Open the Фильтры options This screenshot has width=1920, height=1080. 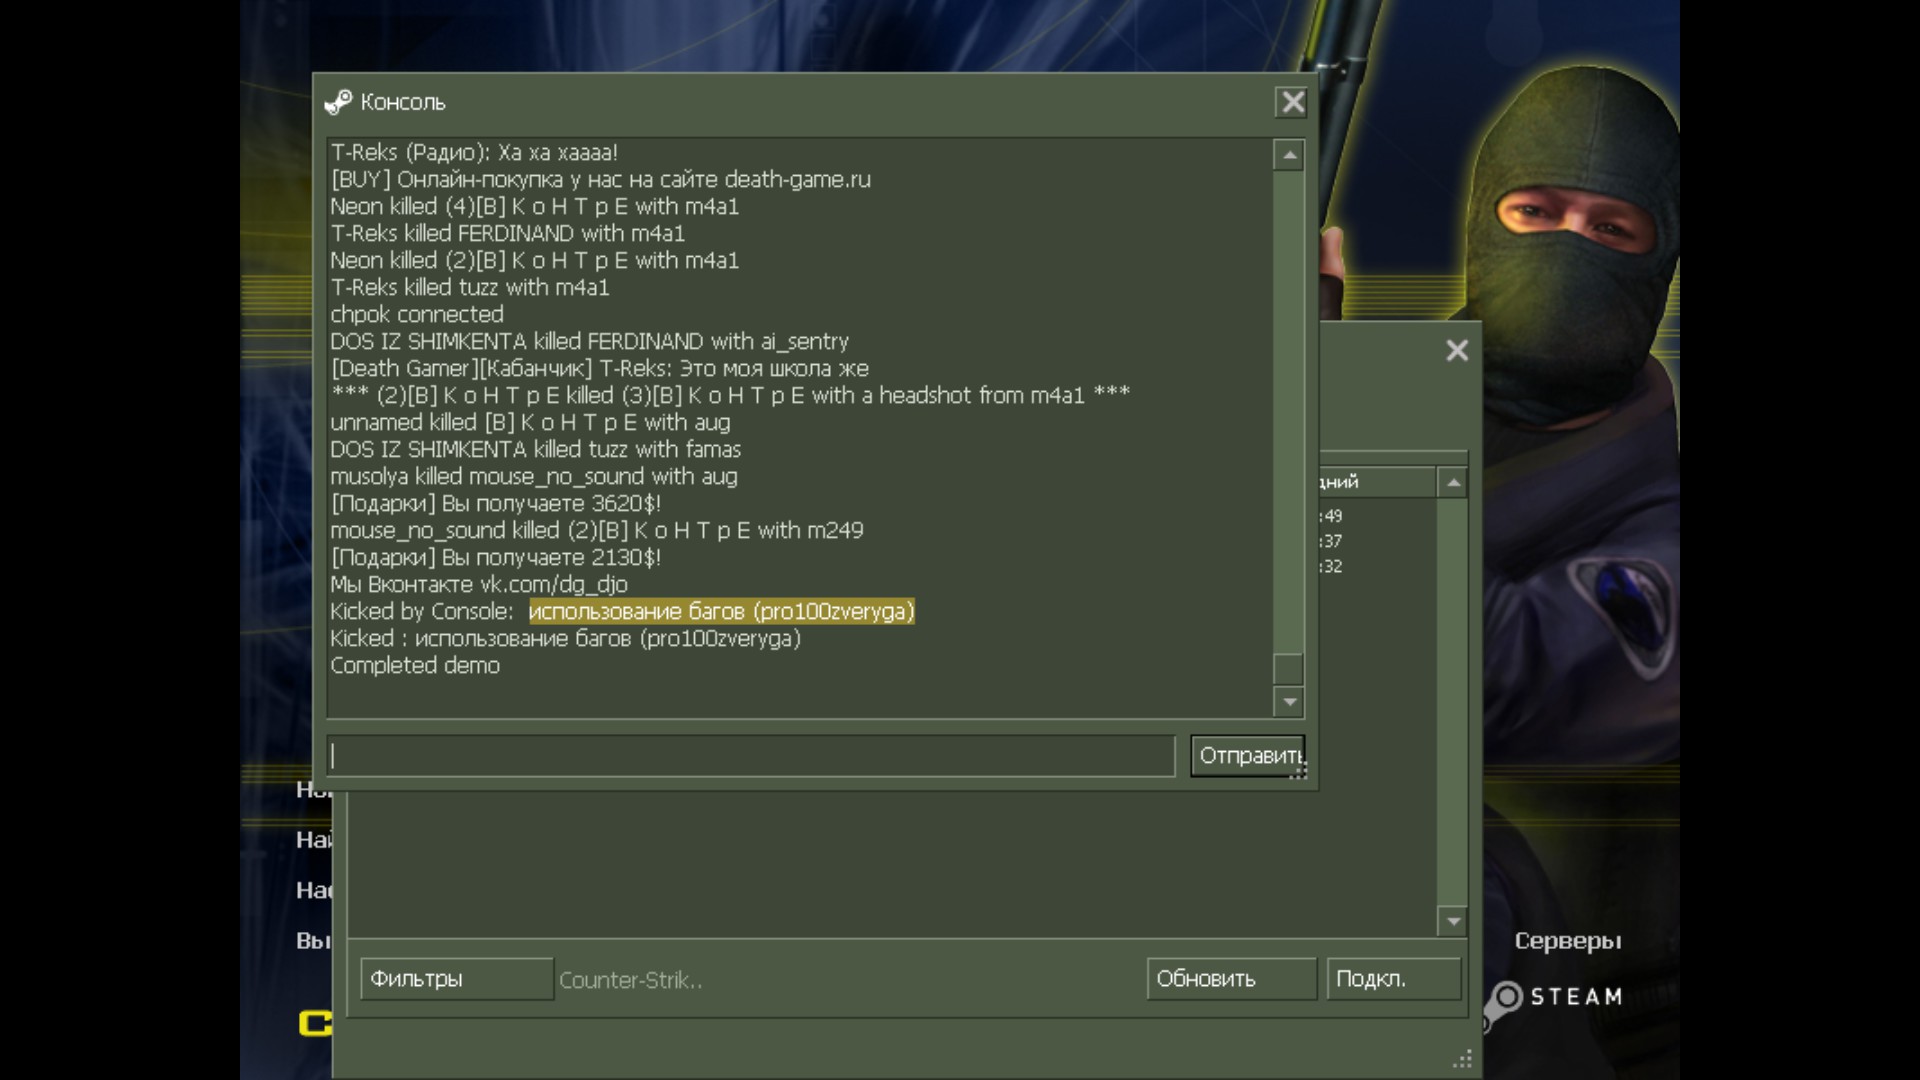click(456, 979)
